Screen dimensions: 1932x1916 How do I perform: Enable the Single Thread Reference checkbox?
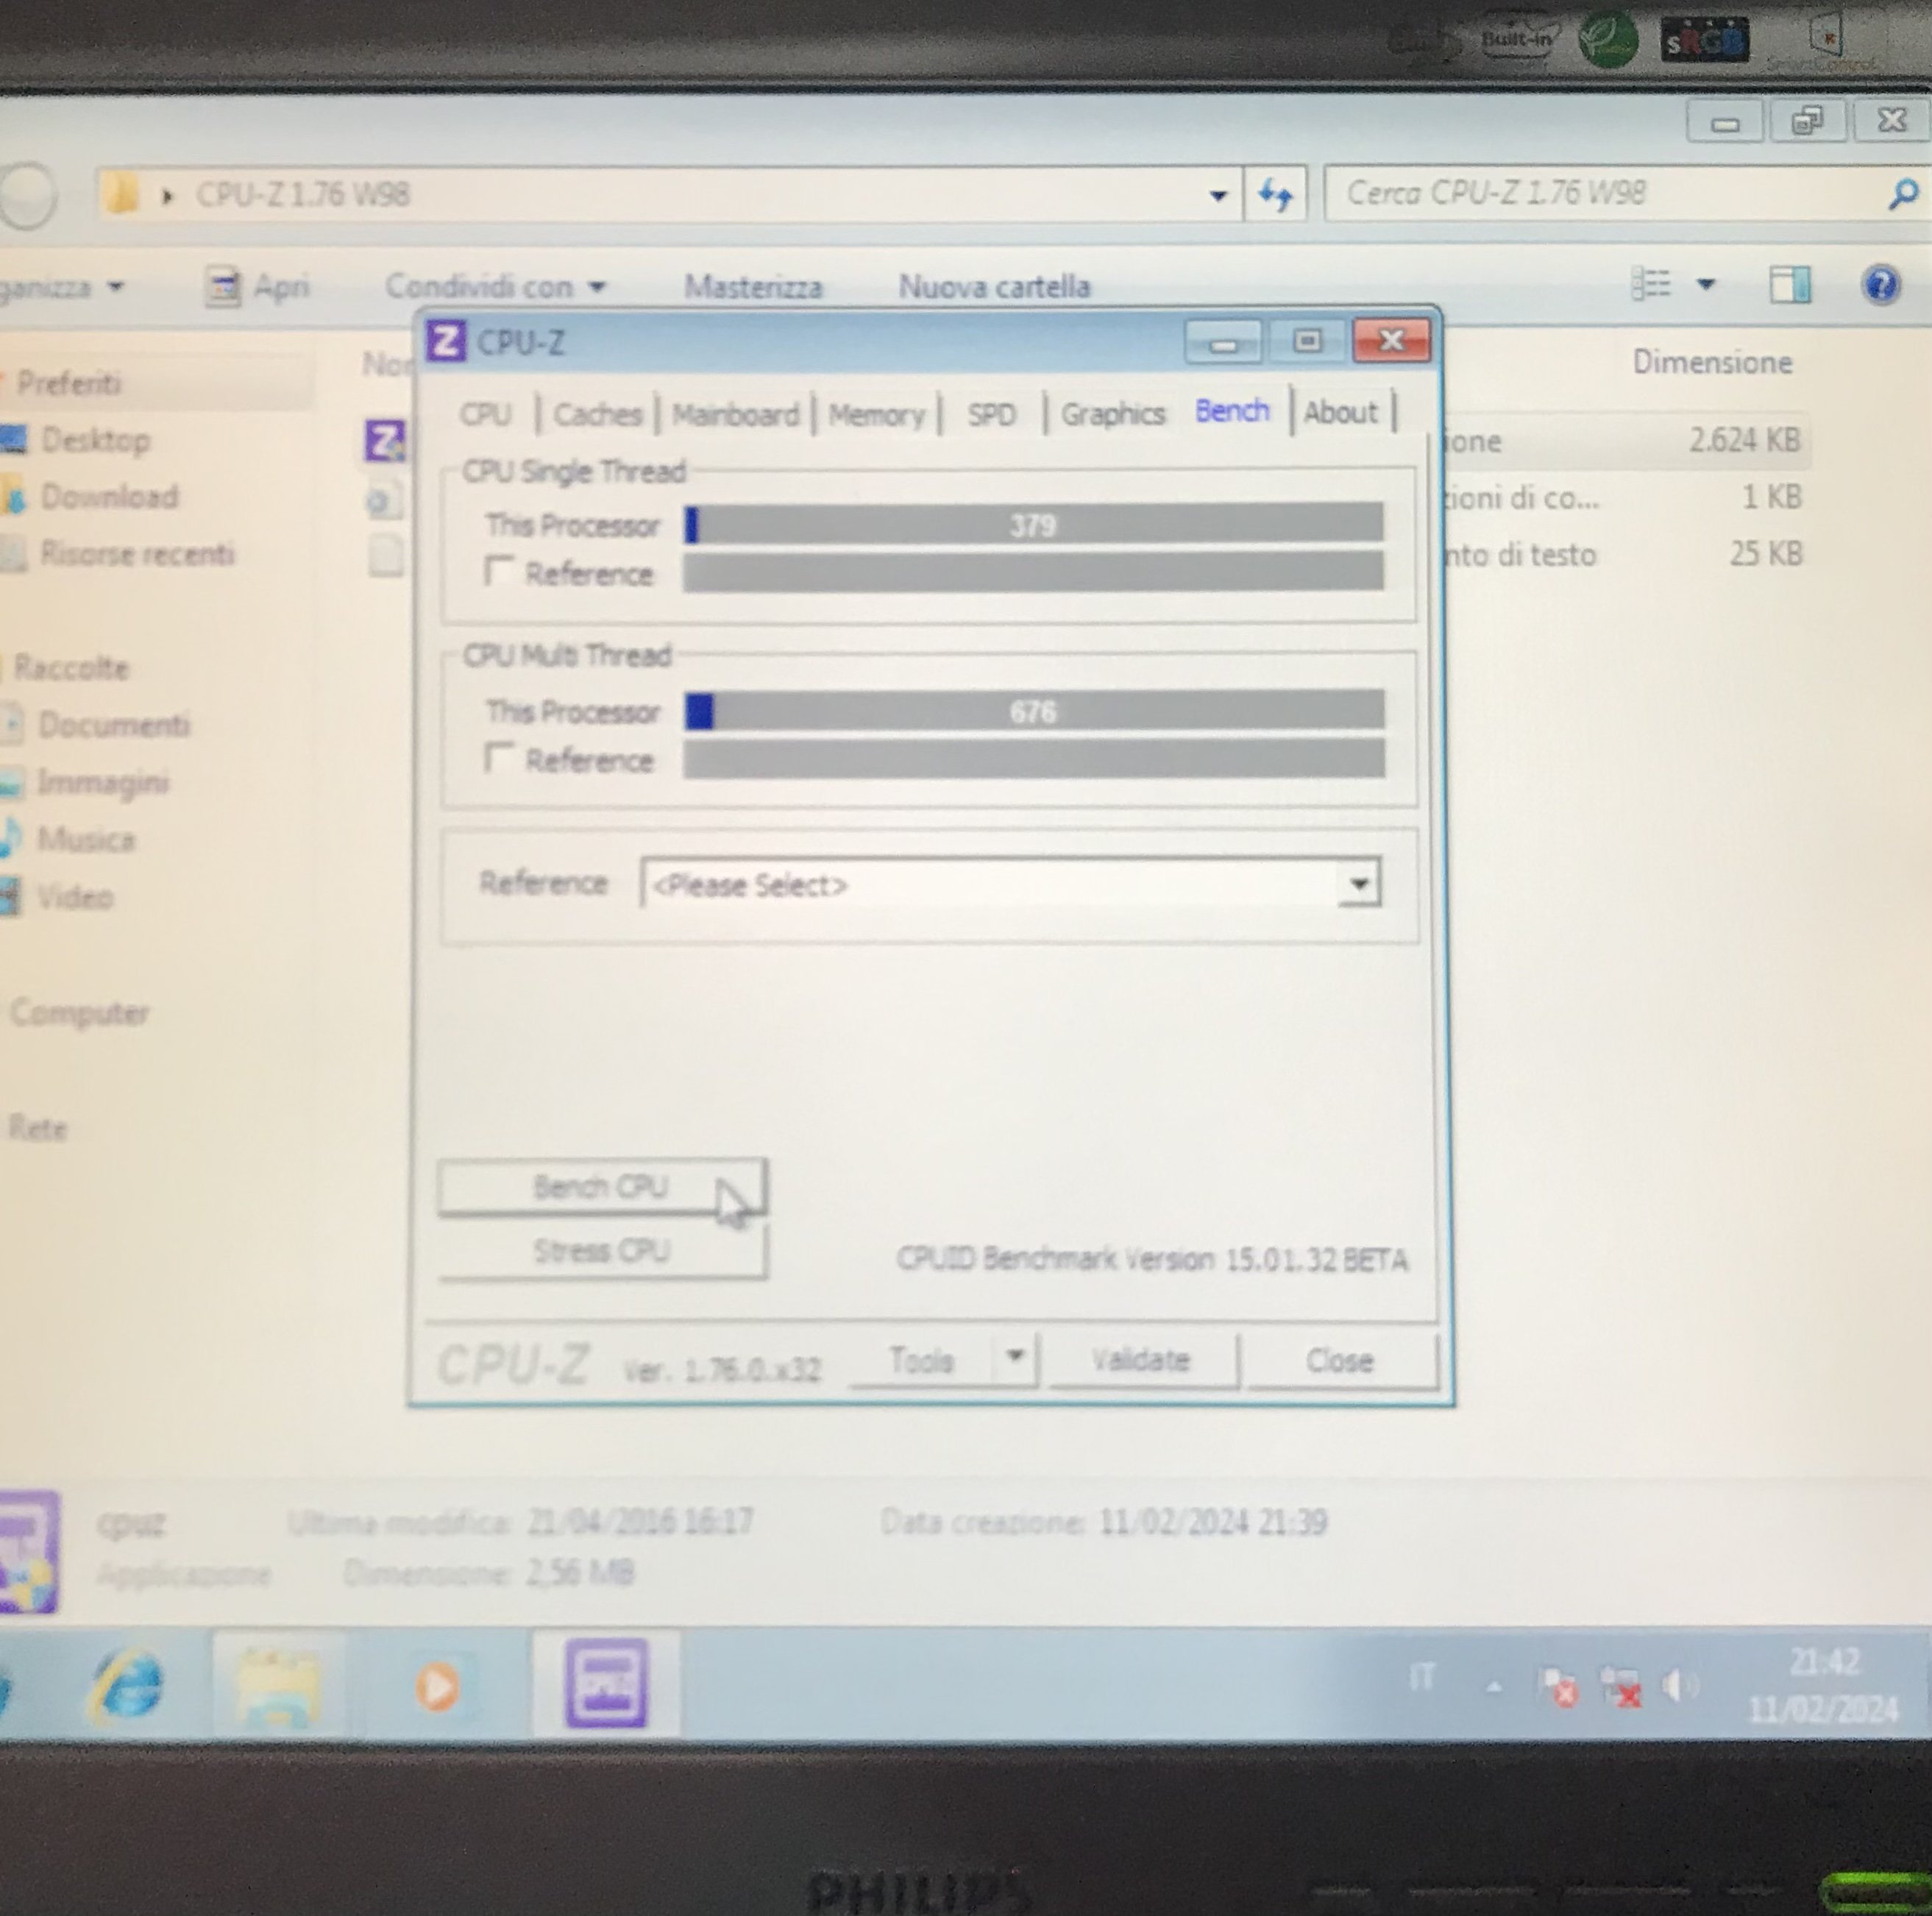click(x=499, y=572)
